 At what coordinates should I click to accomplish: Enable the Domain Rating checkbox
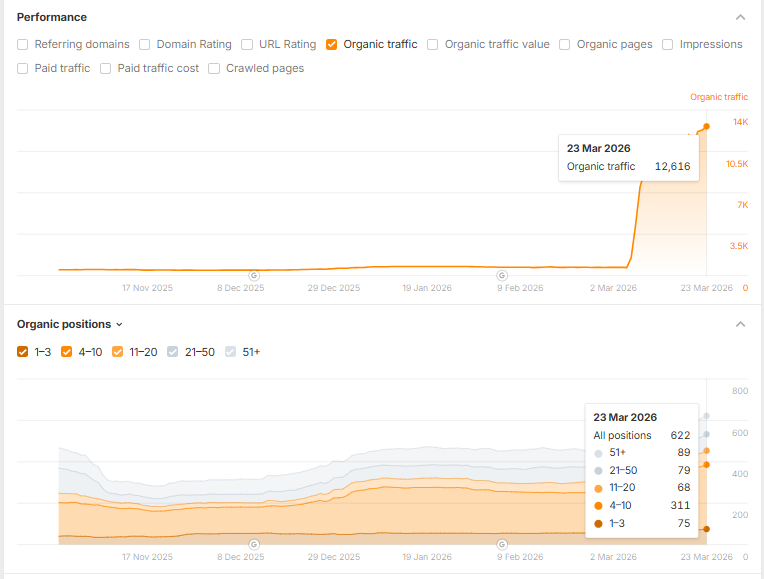tap(144, 44)
